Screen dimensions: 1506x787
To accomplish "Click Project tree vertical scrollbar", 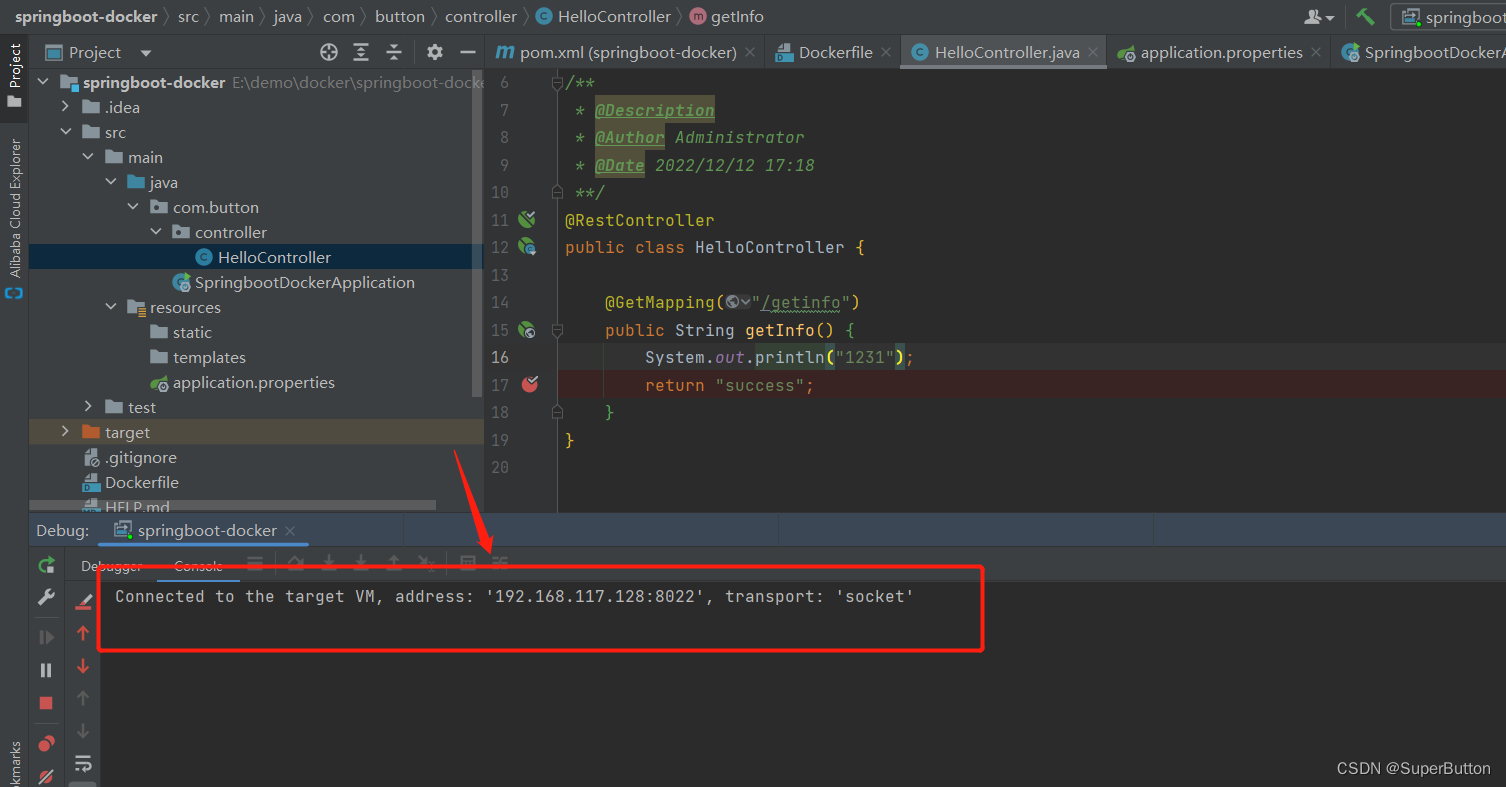I will tap(478, 235).
